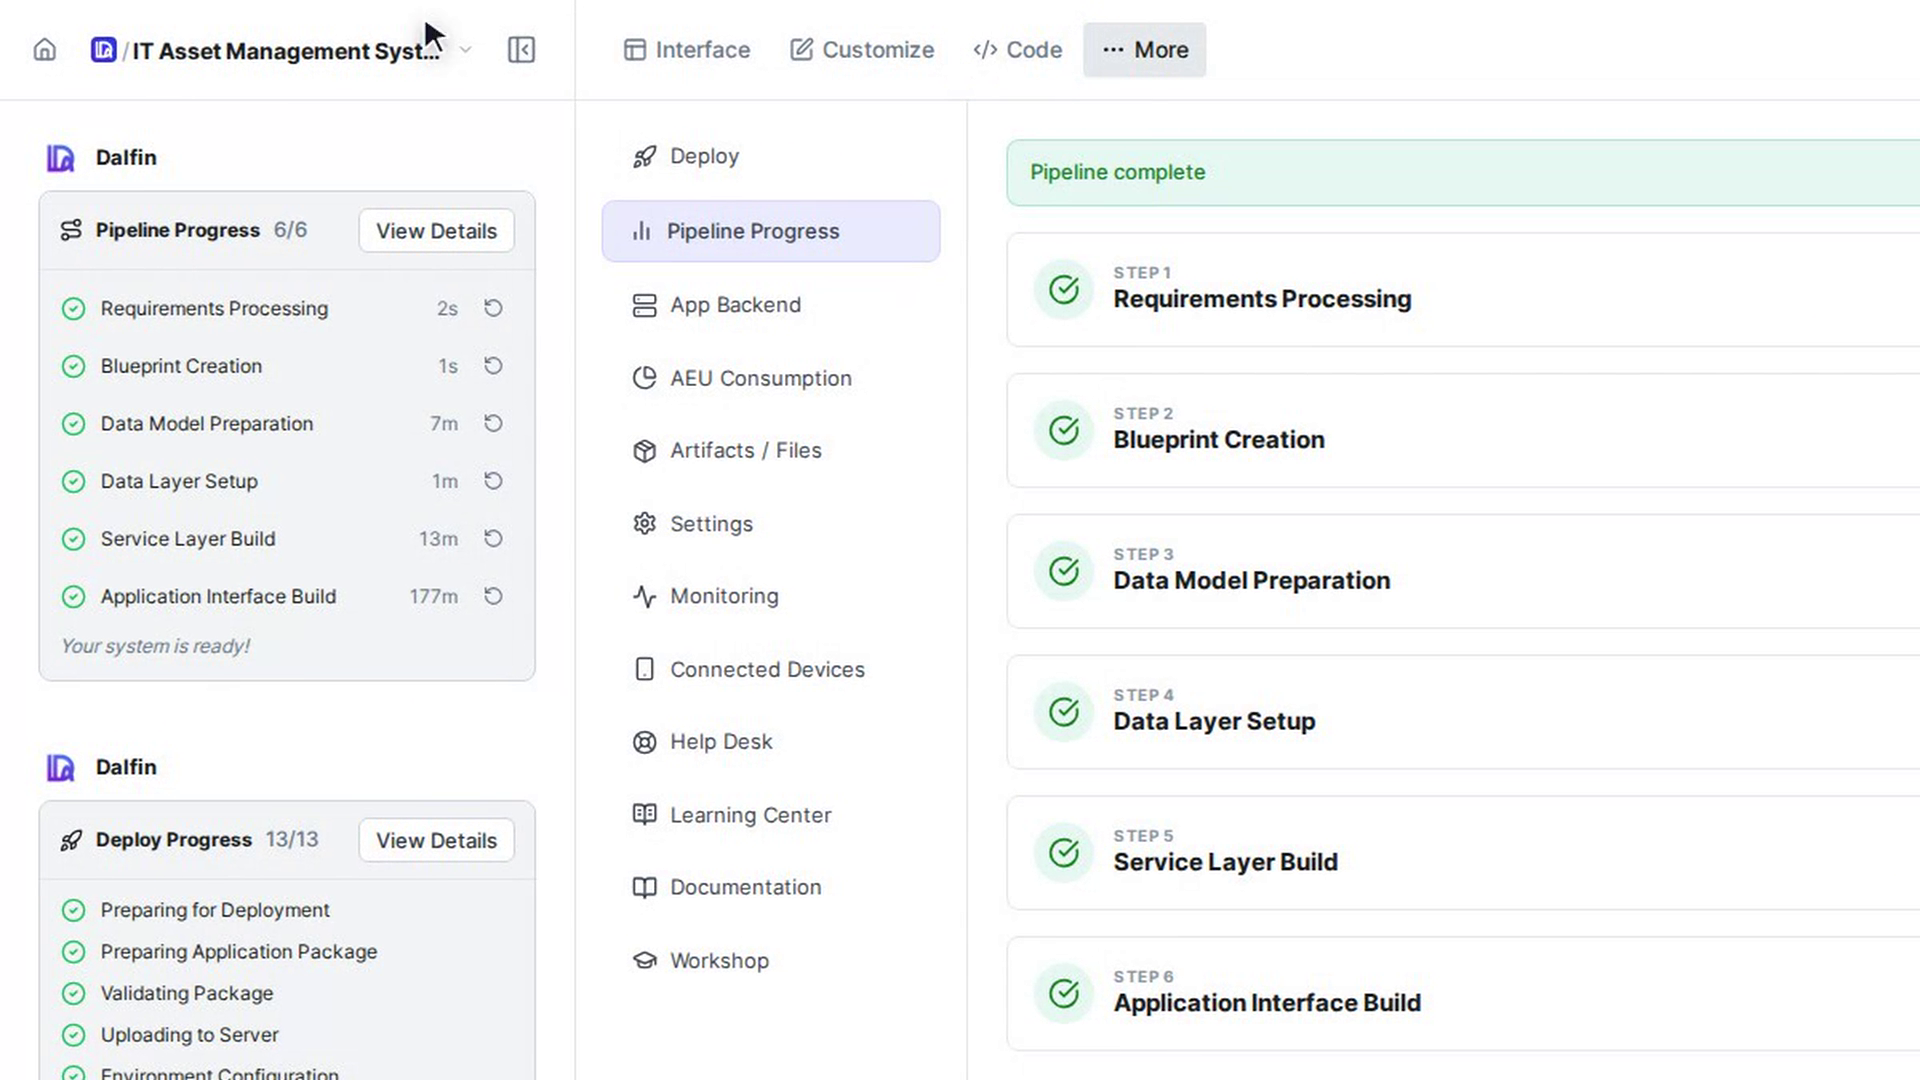1920x1080 pixels.
Task: Click View Details for Pipeline Progress
Action: click(436, 231)
